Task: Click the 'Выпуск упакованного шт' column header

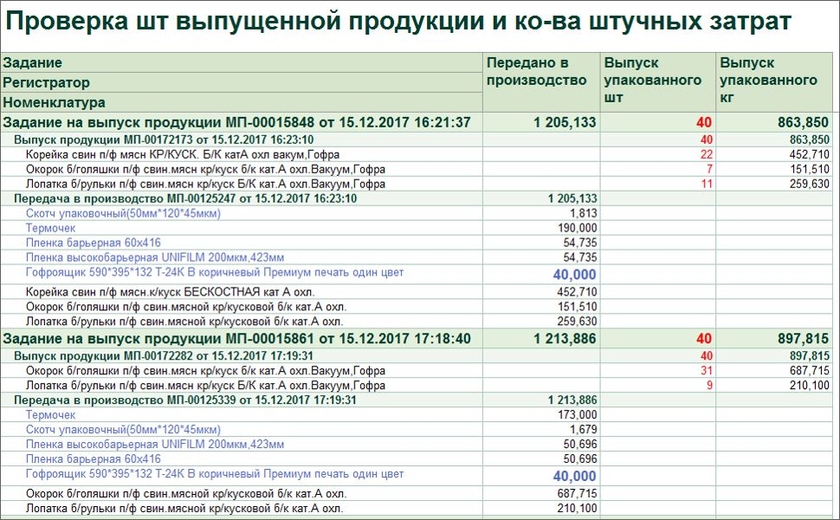Action: click(x=655, y=80)
